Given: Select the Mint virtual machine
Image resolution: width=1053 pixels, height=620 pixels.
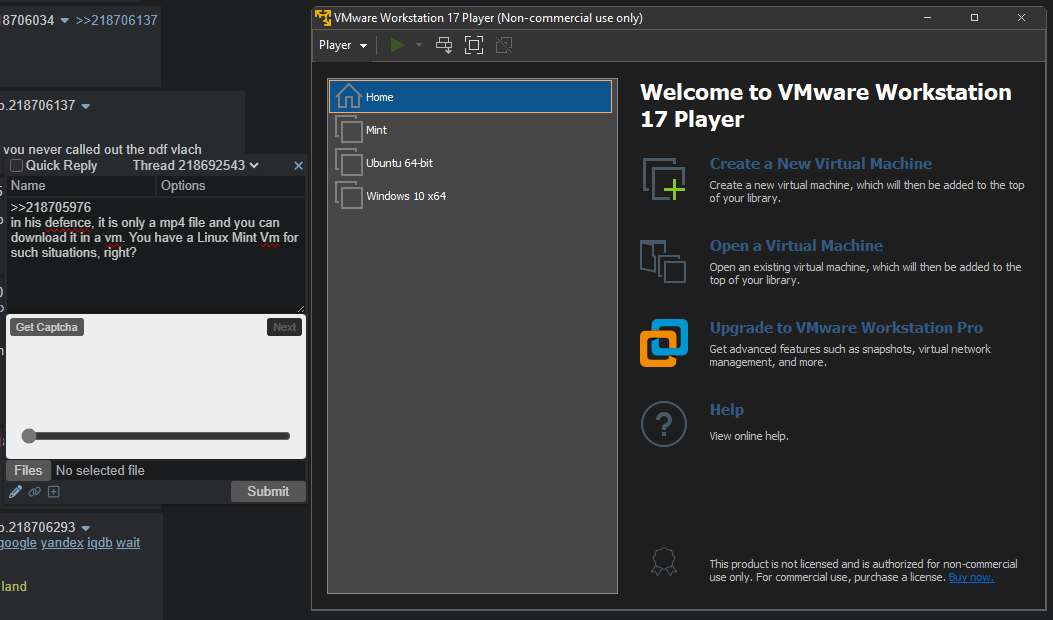Looking at the screenshot, I should tap(470, 130).
